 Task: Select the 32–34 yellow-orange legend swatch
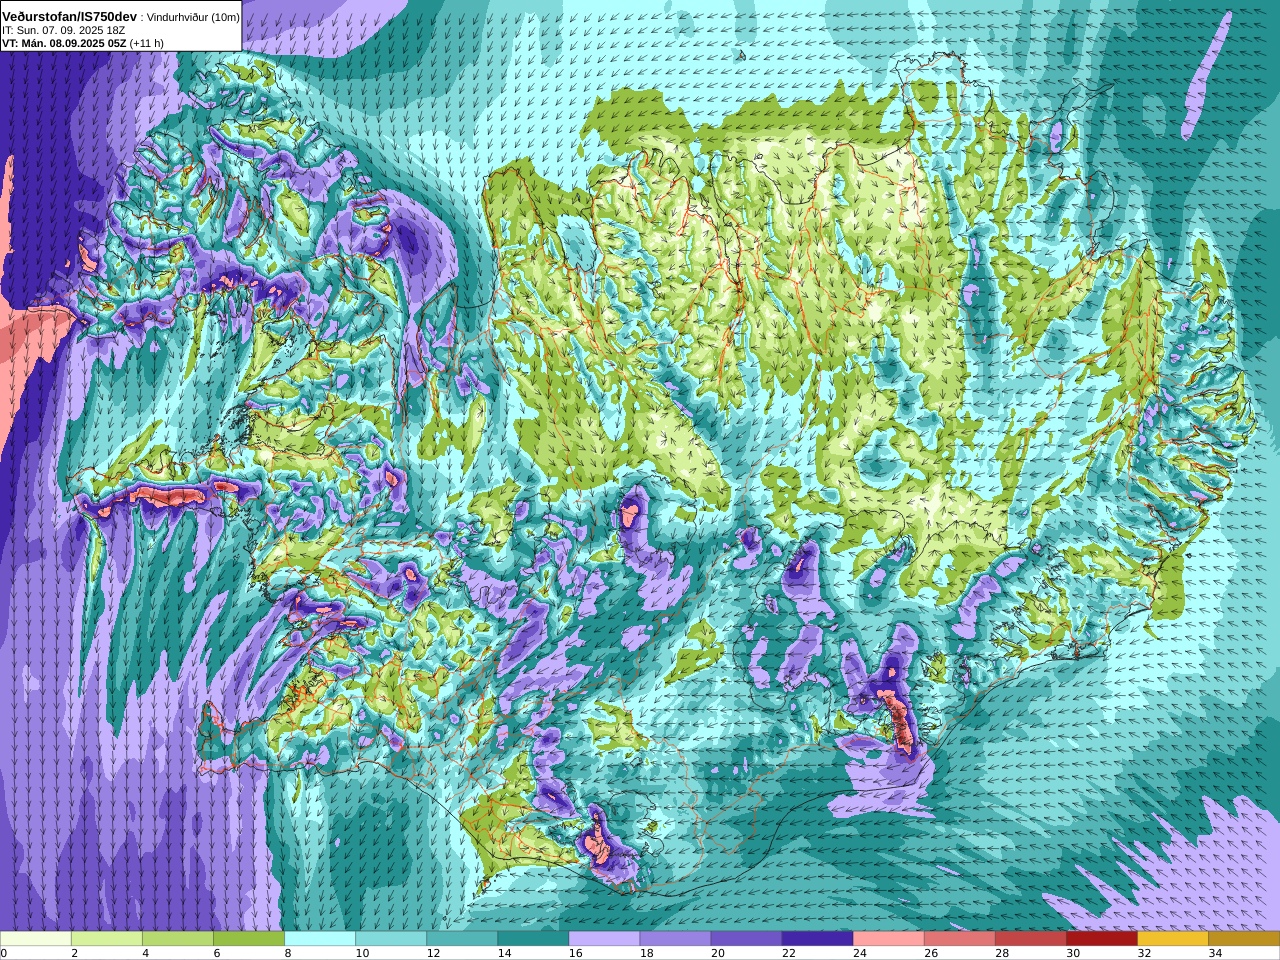[1172, 939]
